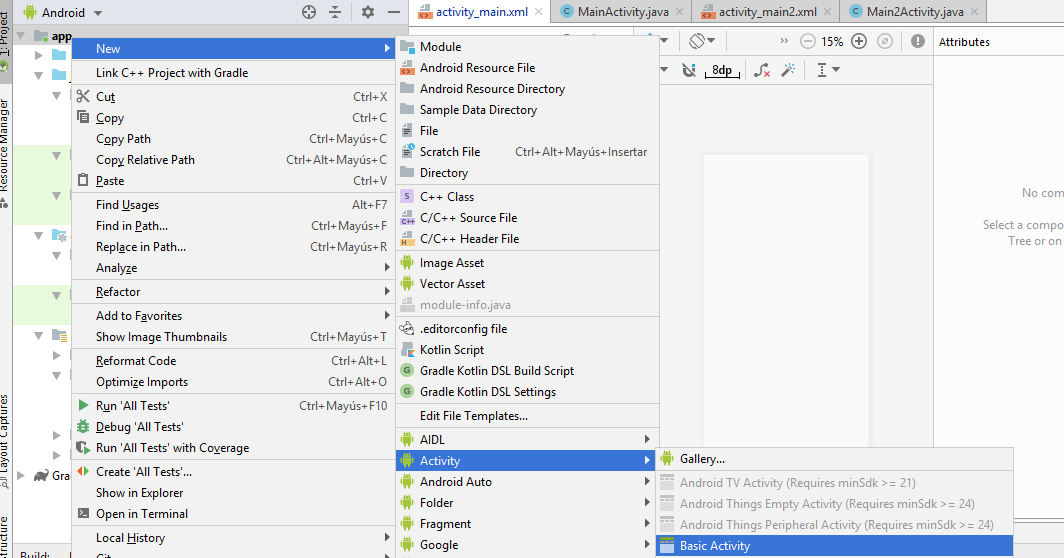
Task: Select Copy Path menu entry
Action: tap(233, 139)
